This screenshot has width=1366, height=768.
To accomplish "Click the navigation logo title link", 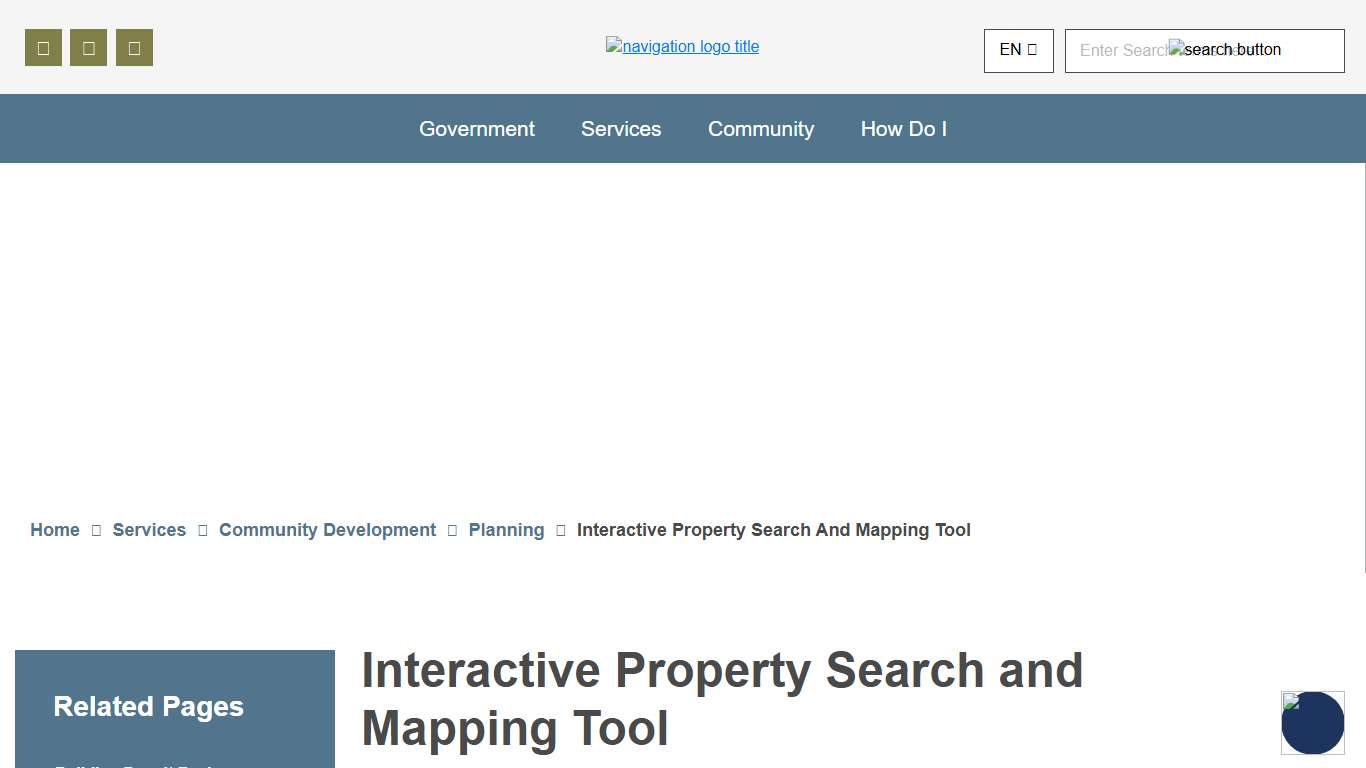I will click(682, 46).
